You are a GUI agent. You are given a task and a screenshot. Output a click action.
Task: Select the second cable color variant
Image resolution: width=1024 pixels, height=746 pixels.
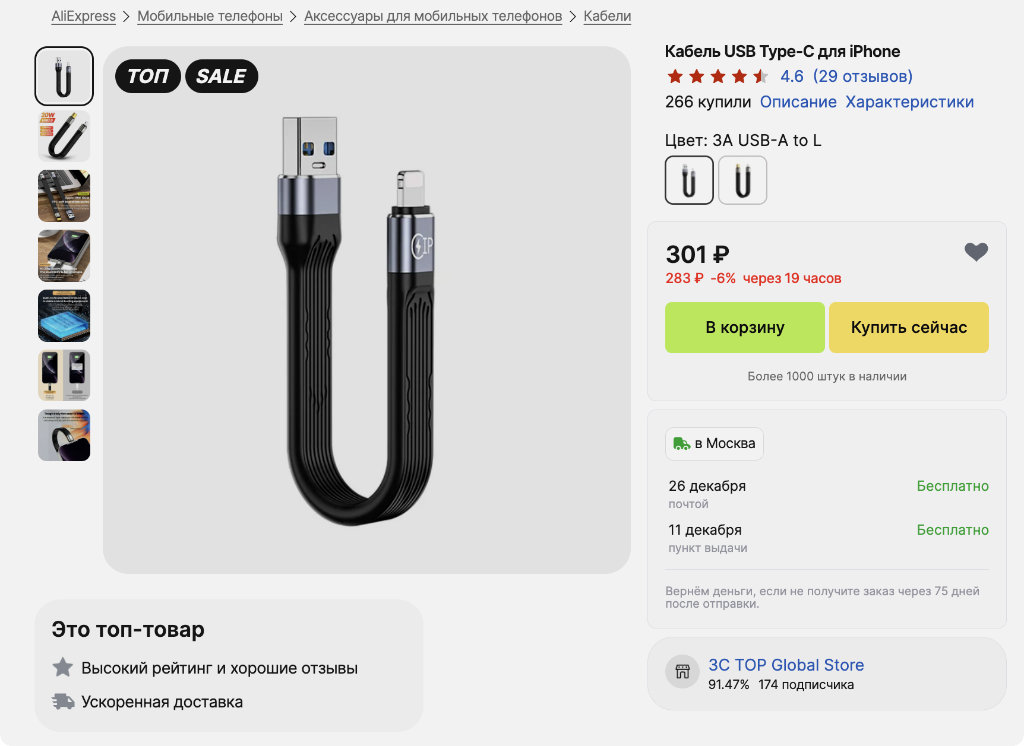[742, 180]
